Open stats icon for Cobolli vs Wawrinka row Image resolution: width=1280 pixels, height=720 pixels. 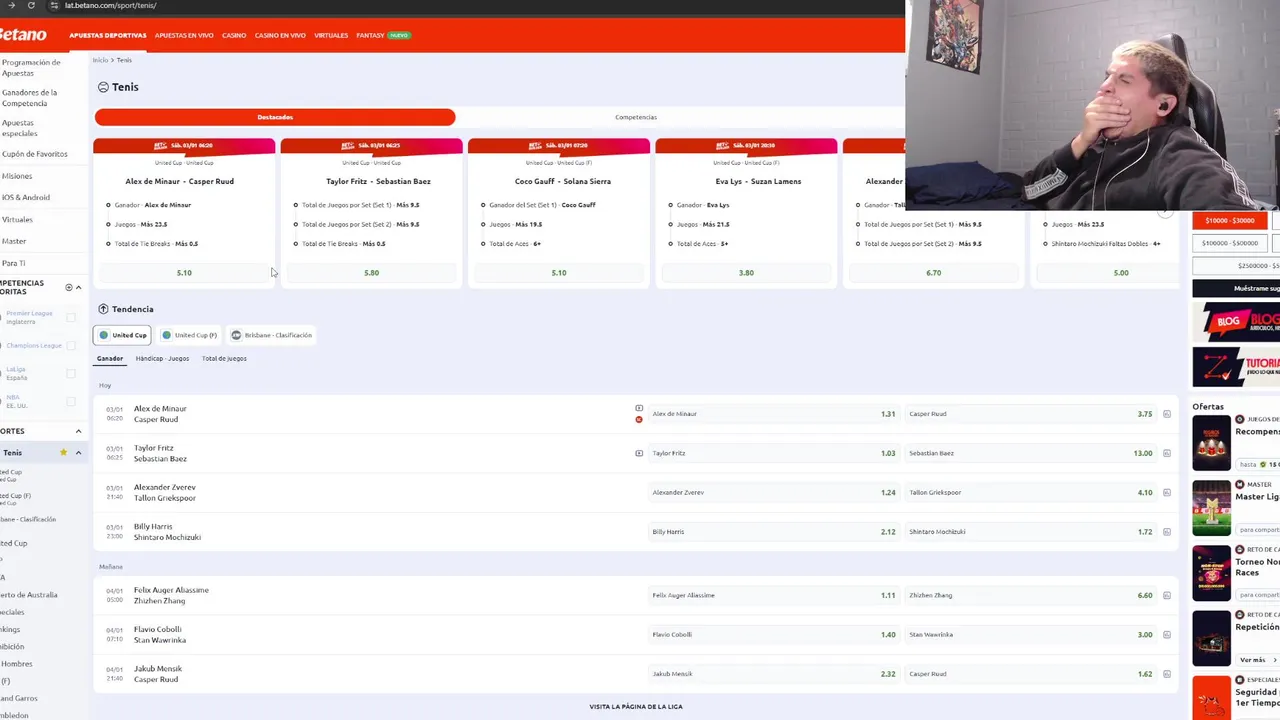[1166, 634]
